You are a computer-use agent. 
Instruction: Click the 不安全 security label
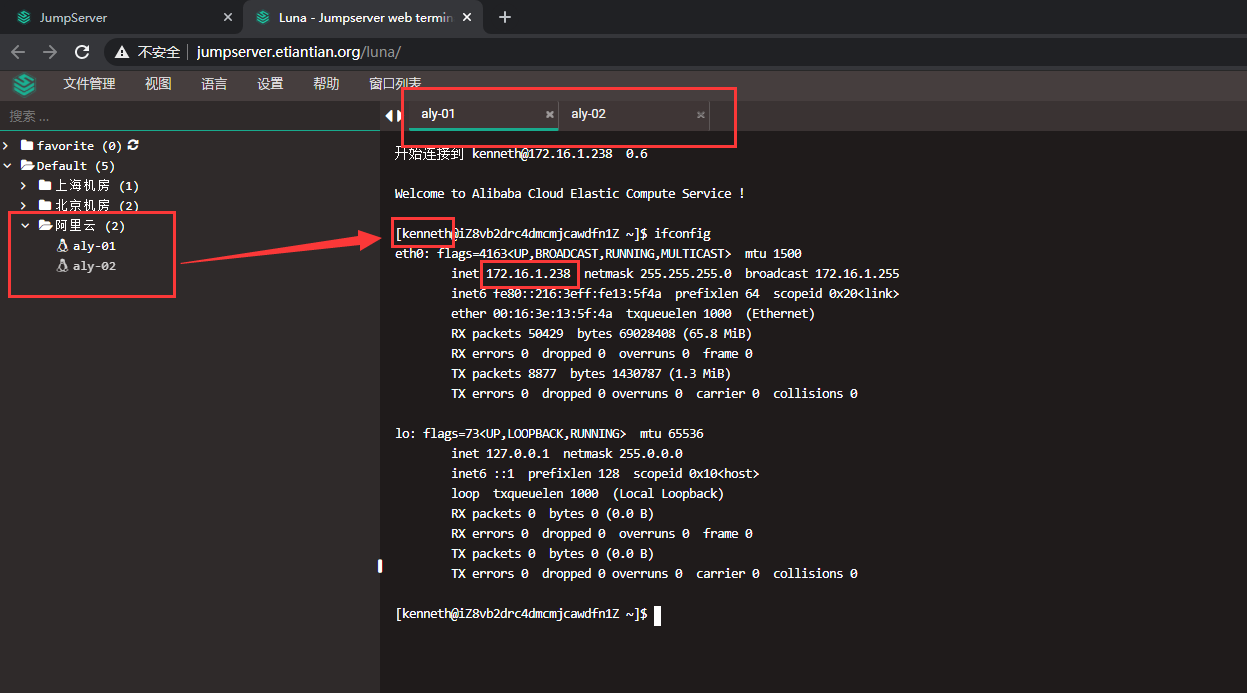click(159, 52)
